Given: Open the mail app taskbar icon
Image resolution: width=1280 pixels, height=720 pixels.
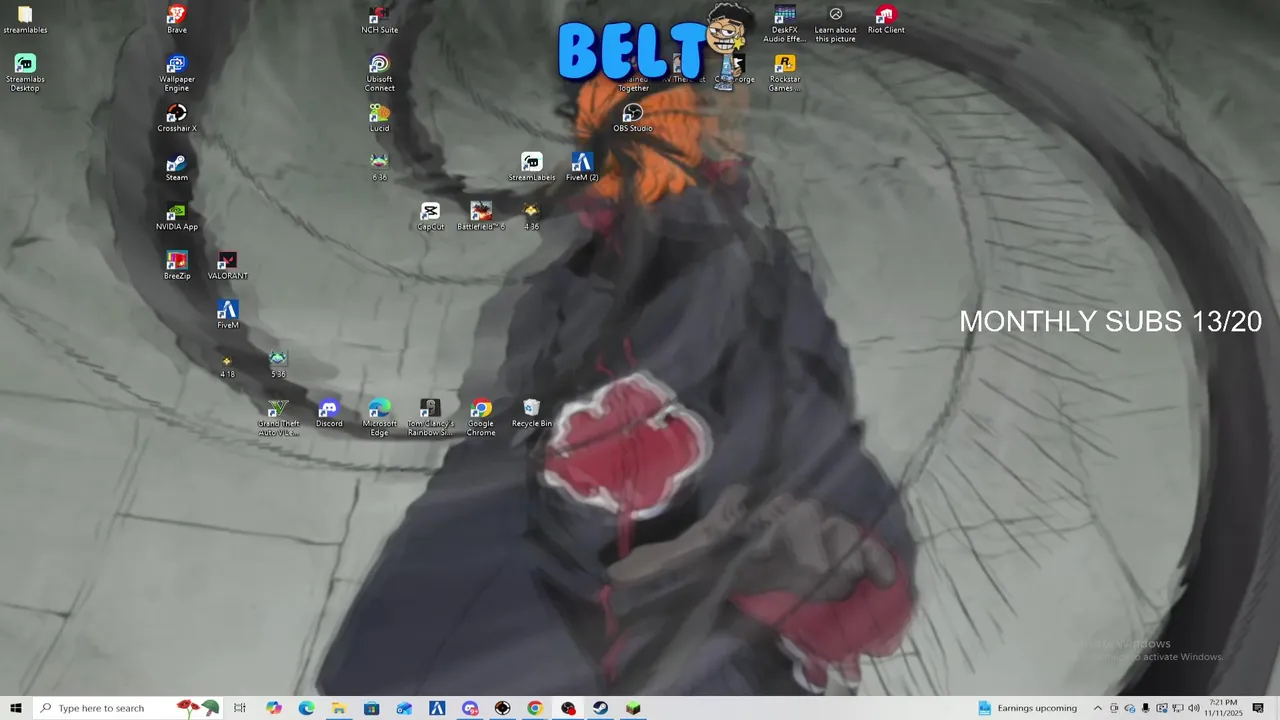Looking at the screenshot, I should pyautogui.click(x=404, y=708).
